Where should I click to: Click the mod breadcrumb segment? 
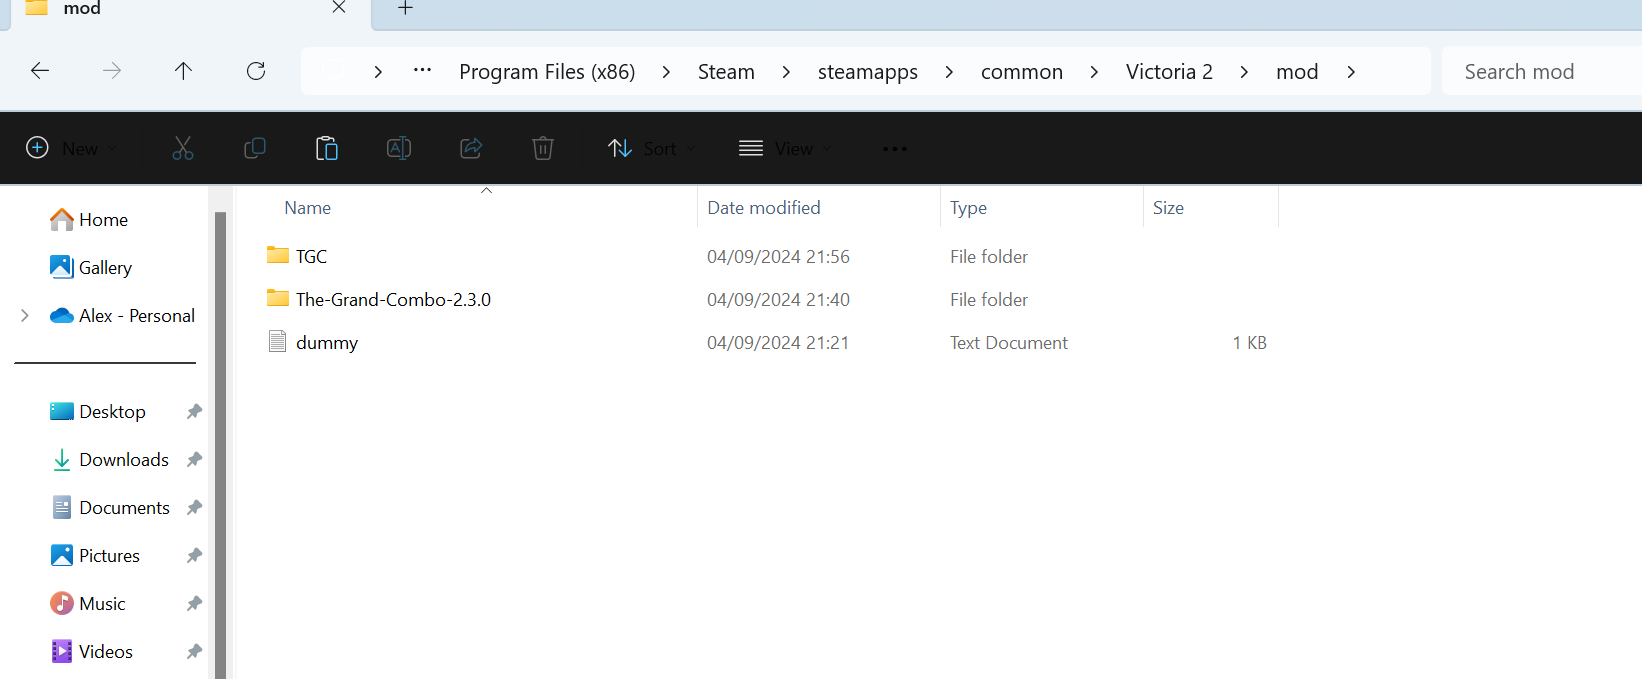click(1297, 72)
